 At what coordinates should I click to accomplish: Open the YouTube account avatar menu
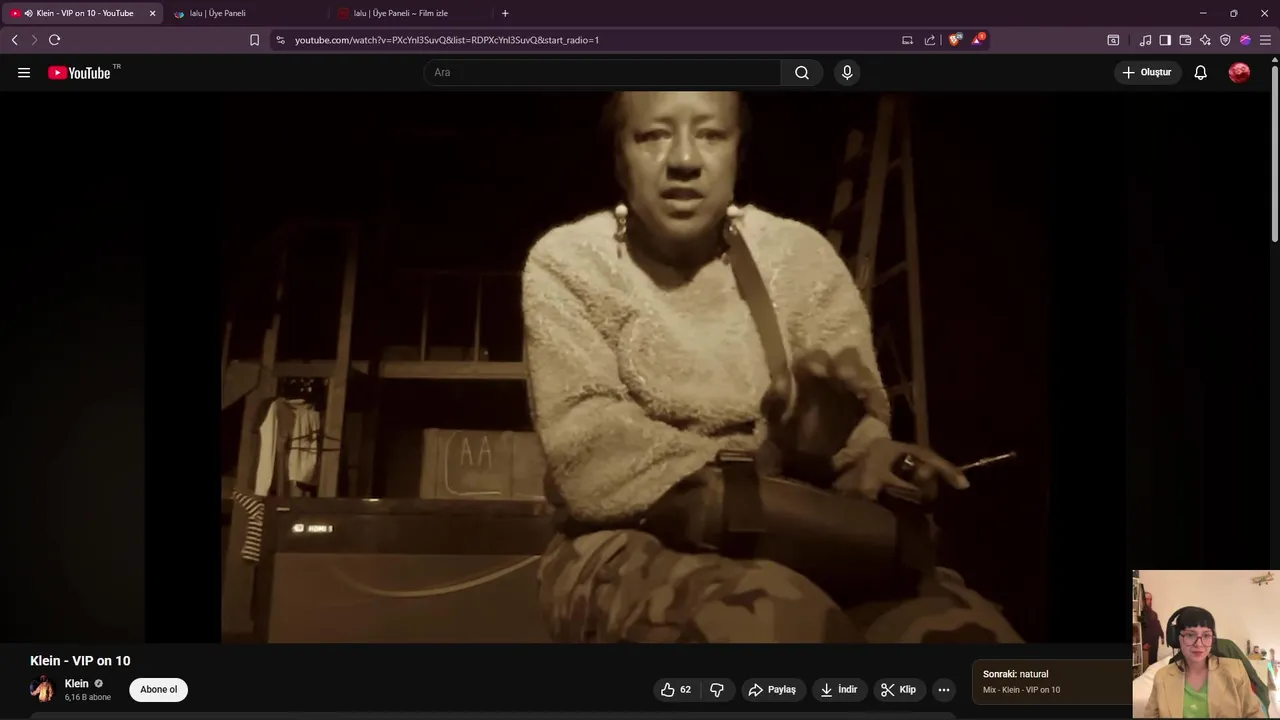pos(1239,73)
